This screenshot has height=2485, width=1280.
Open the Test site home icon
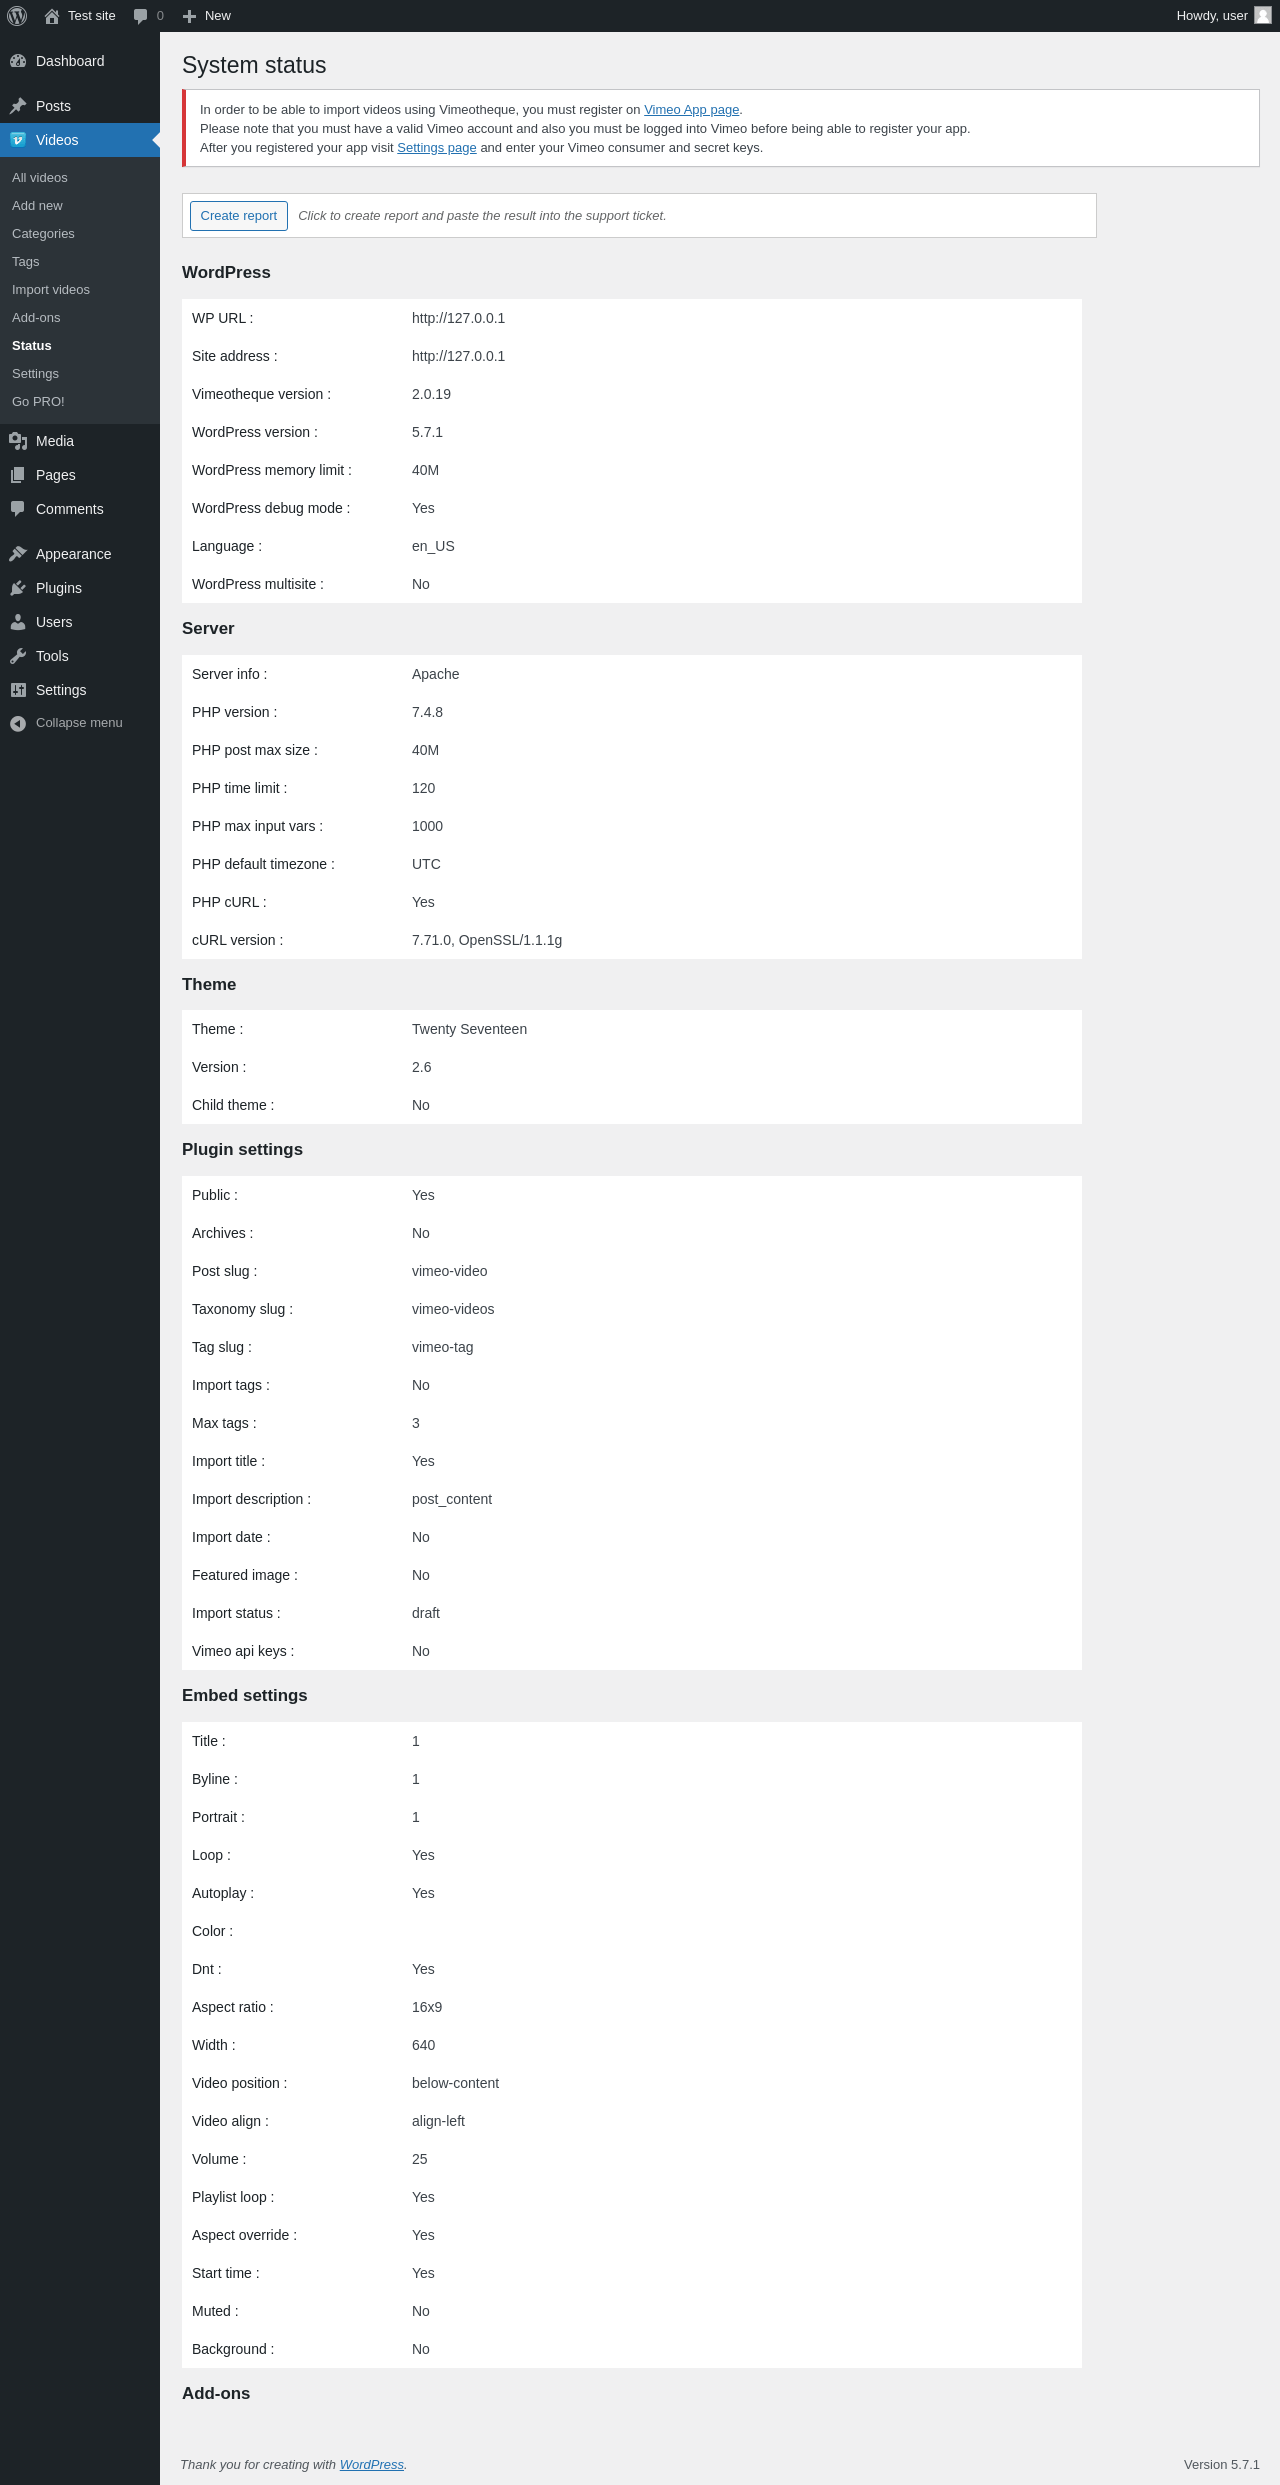pyautogui.click(x=52, y=16)
